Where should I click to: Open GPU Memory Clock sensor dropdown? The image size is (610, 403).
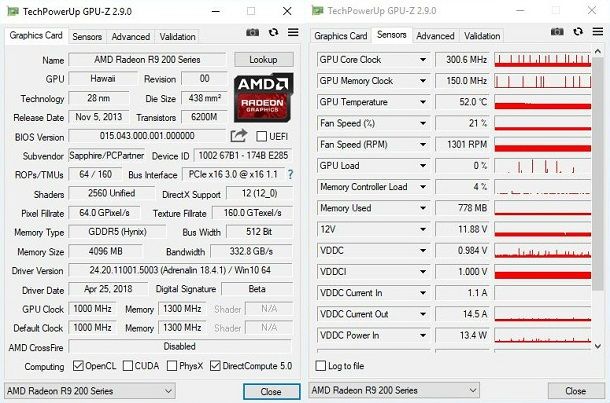point(422,81)
